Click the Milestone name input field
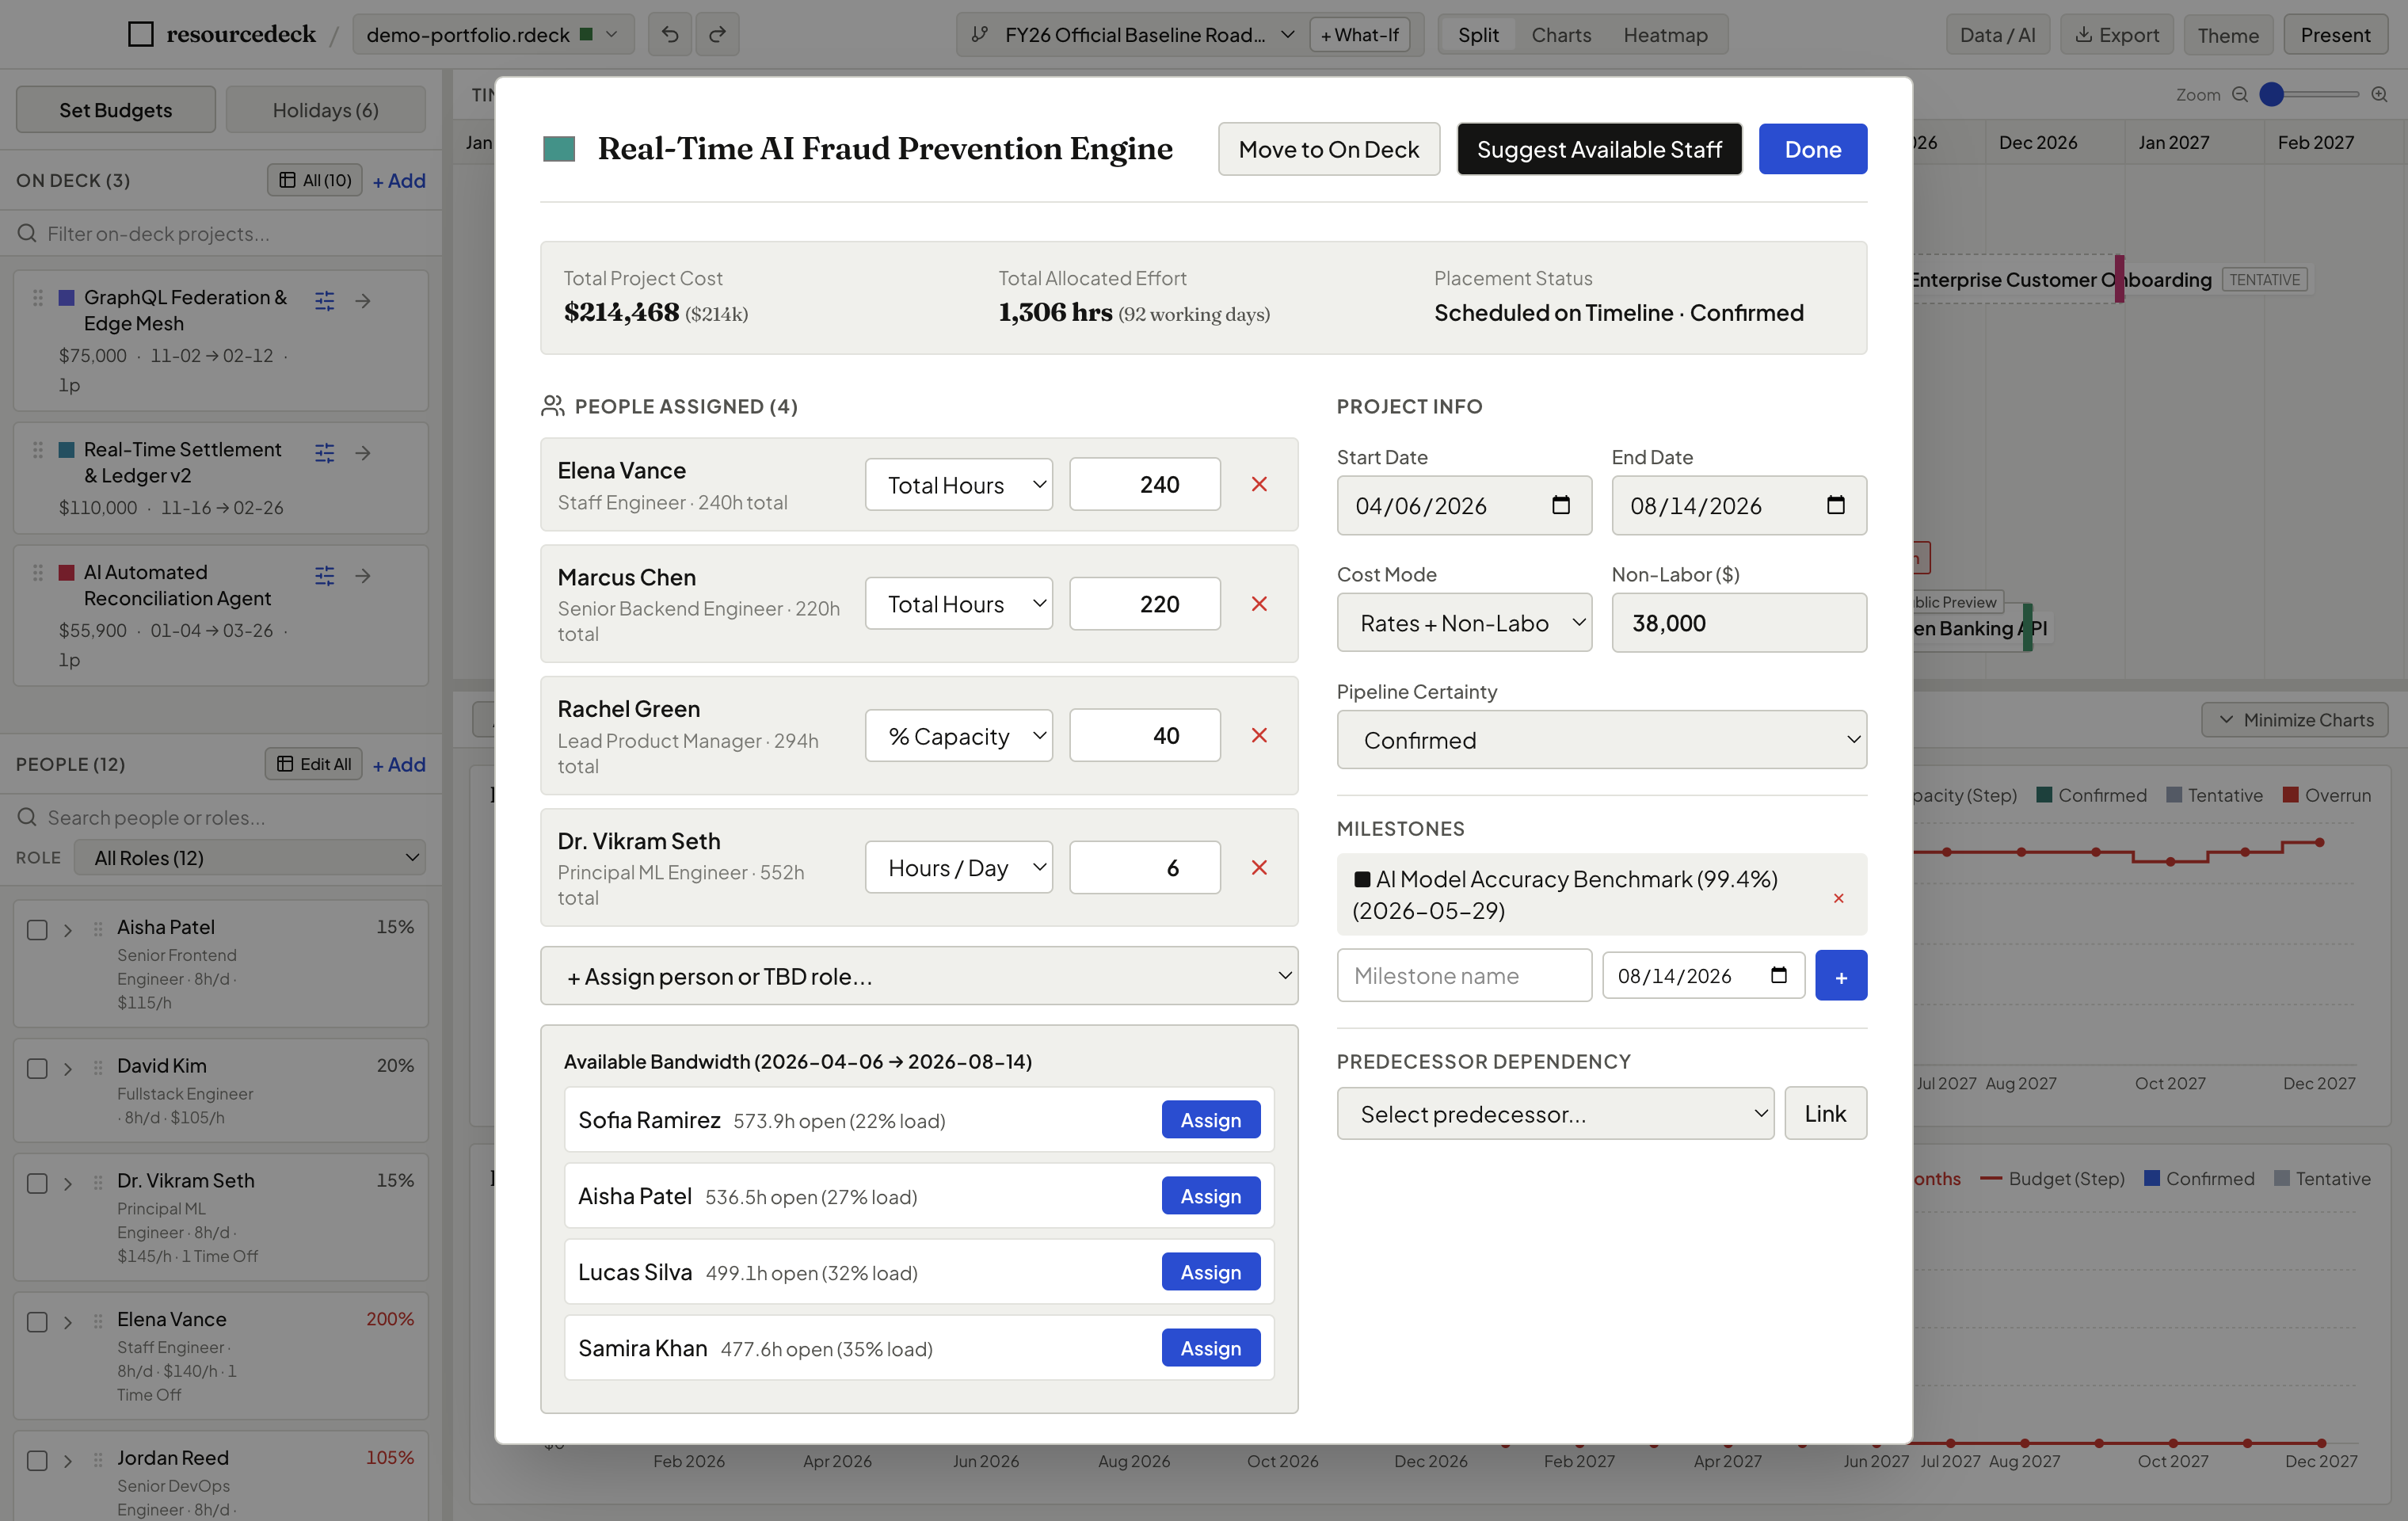 pos(1464,976)
